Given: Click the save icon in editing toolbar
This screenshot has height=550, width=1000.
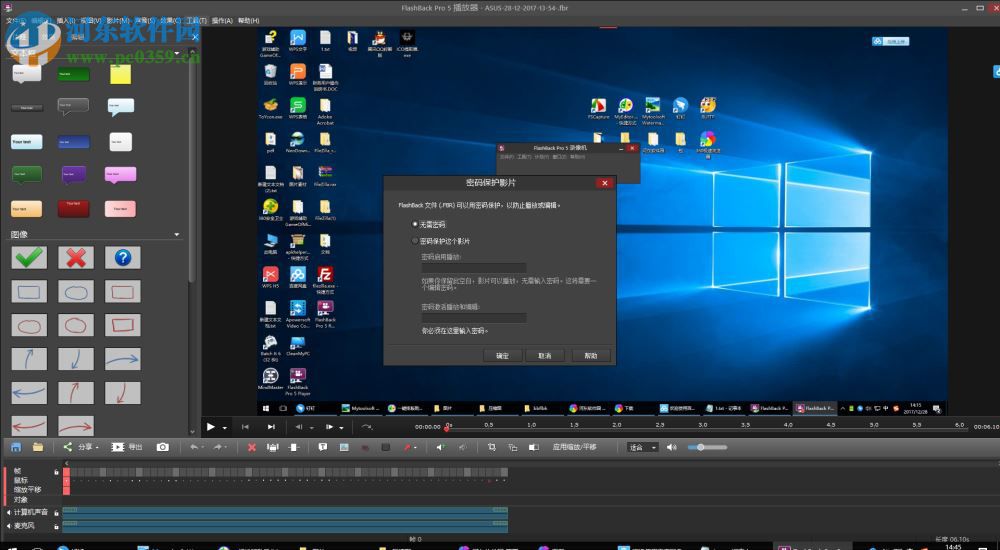Looking at the screenshot, I should pyautogui.click(x=15, y=447).
